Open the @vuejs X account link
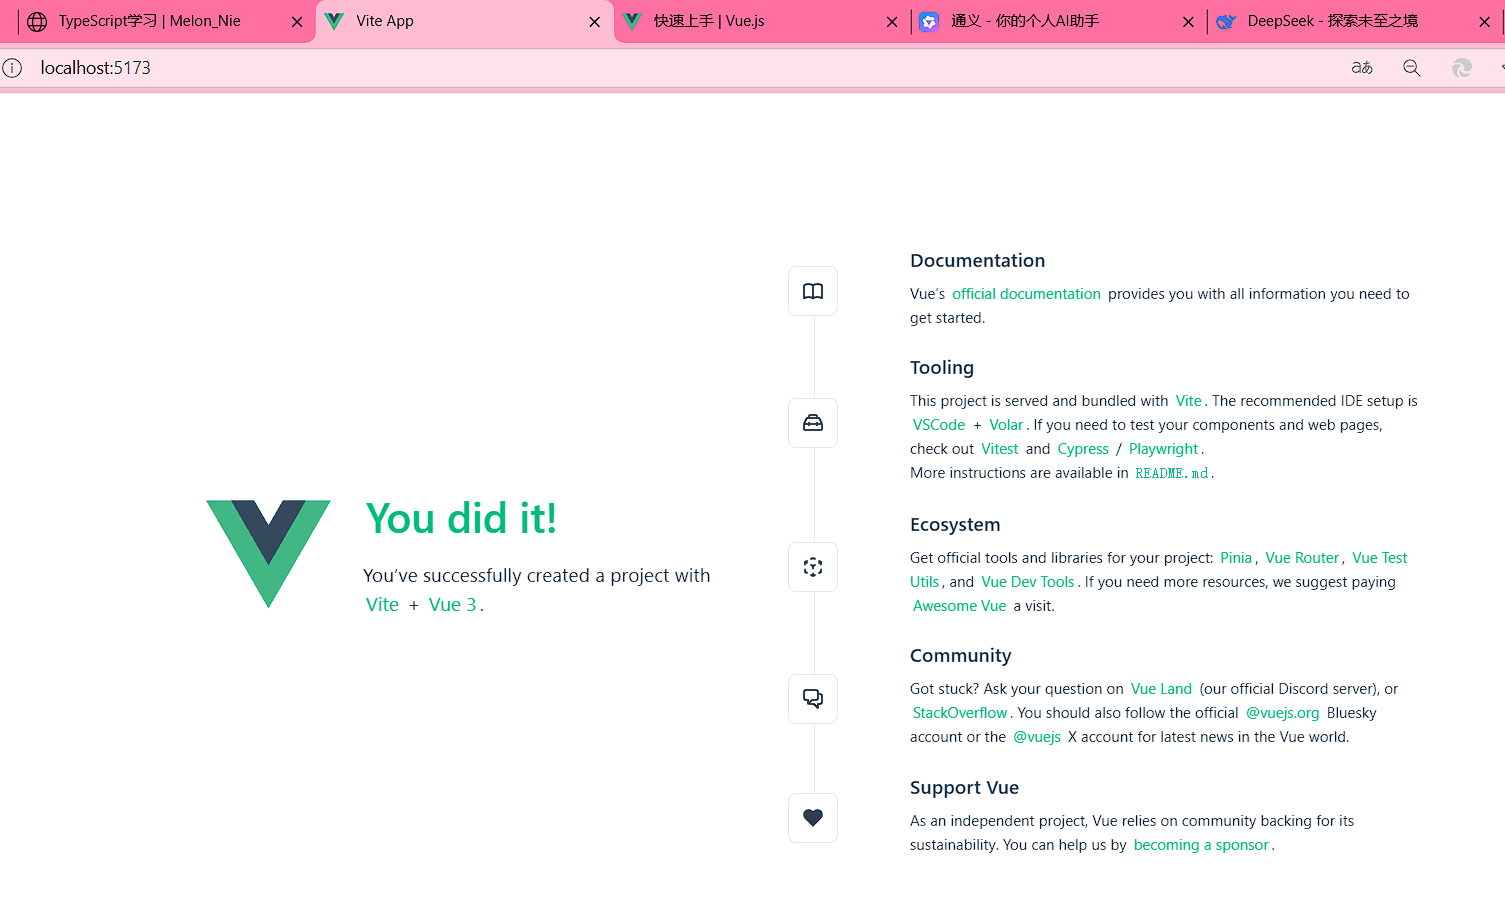1505x908 pixels. 1037,737
